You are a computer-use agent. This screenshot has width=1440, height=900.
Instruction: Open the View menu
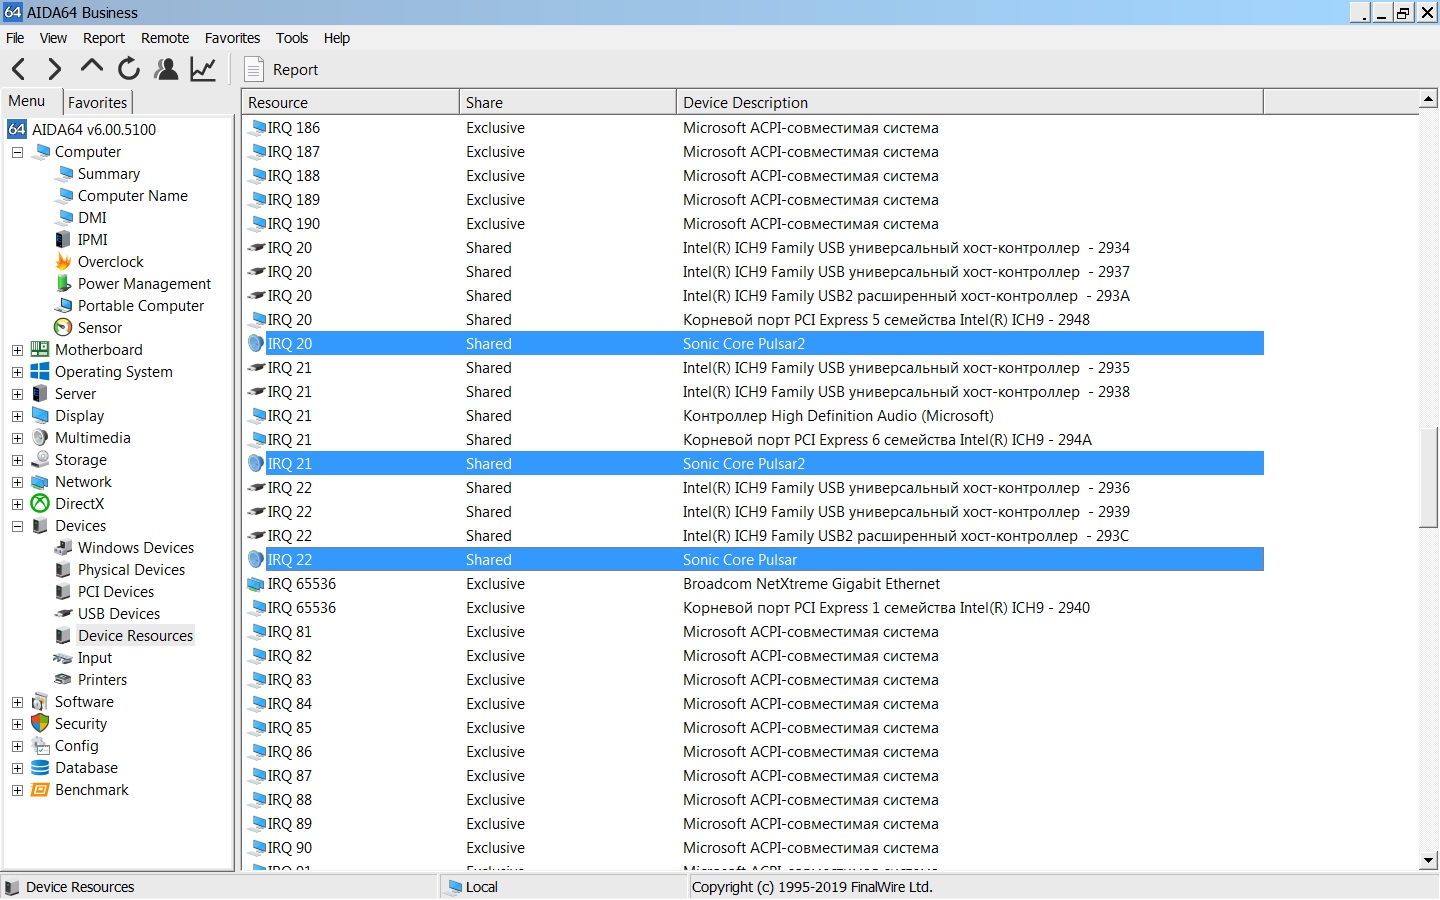click(53, 38)
